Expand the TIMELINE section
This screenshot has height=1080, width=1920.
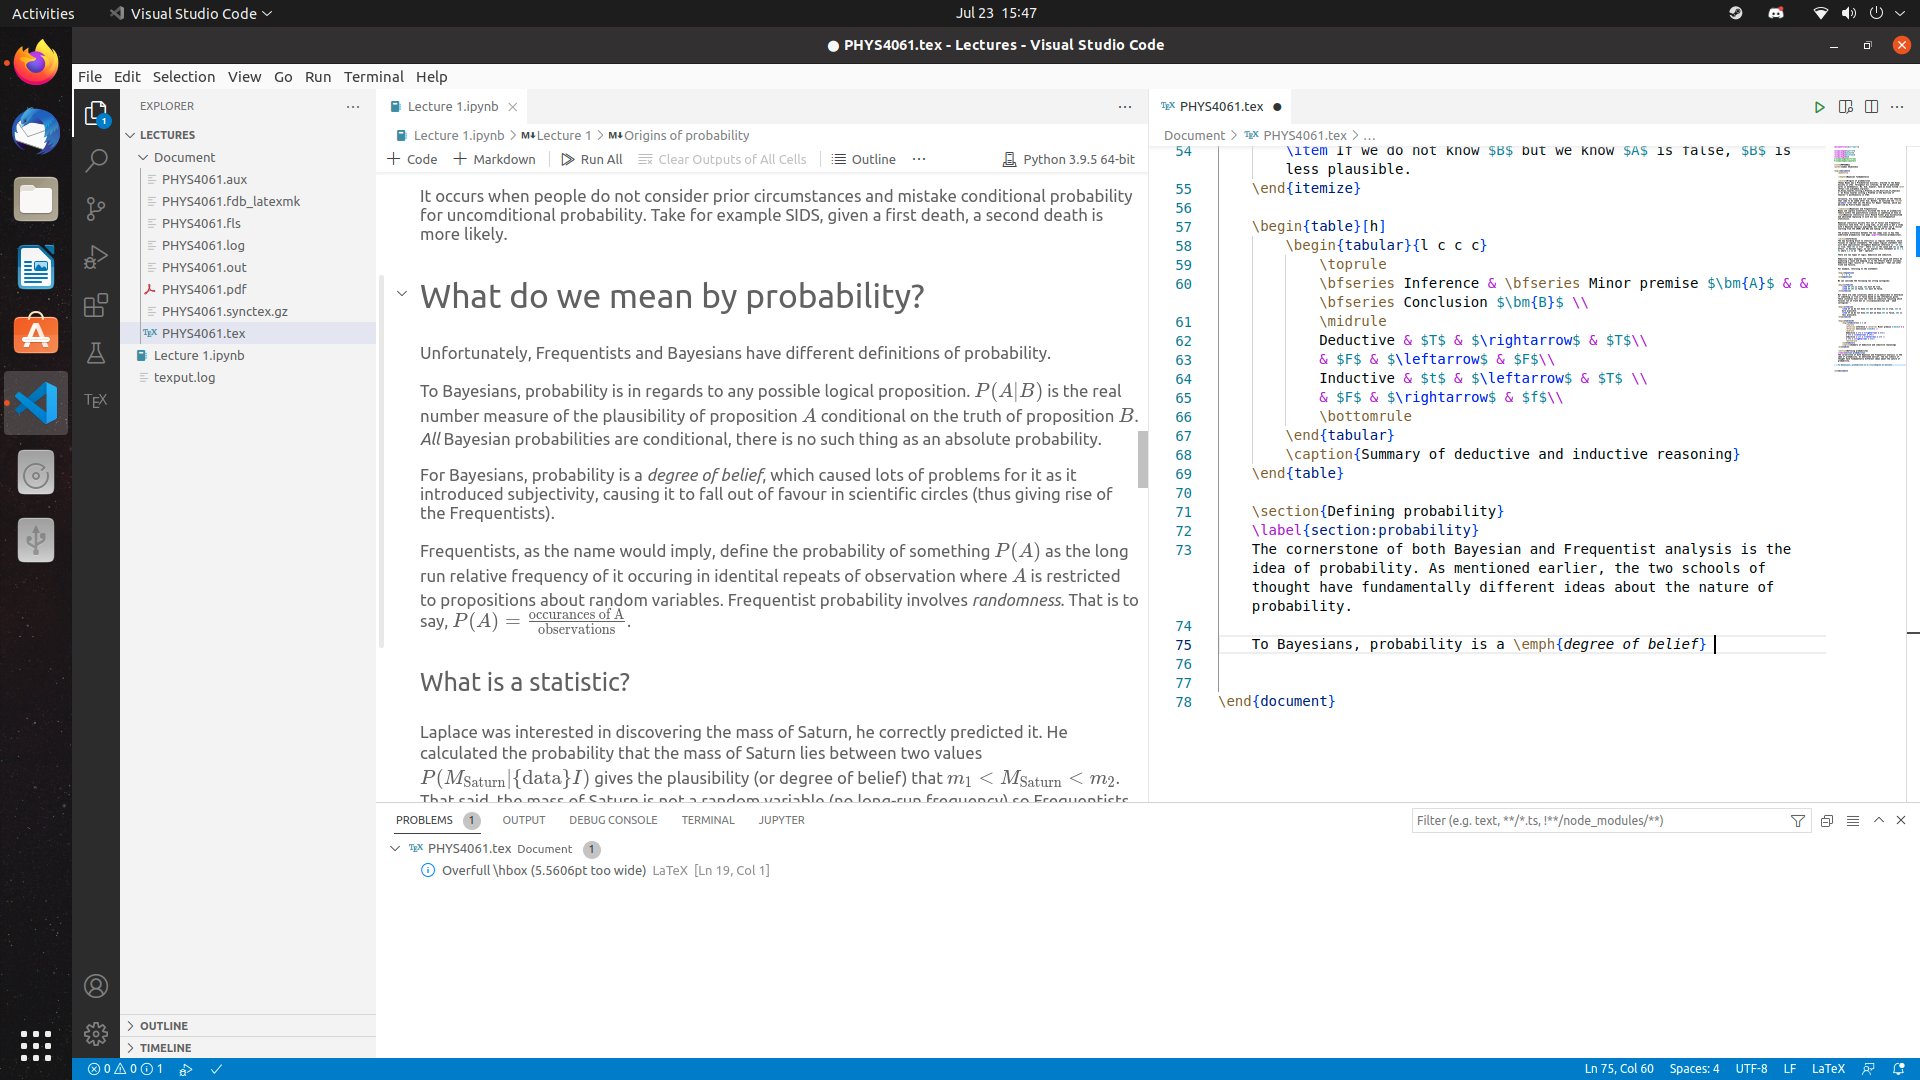(x=165, y=1048)
